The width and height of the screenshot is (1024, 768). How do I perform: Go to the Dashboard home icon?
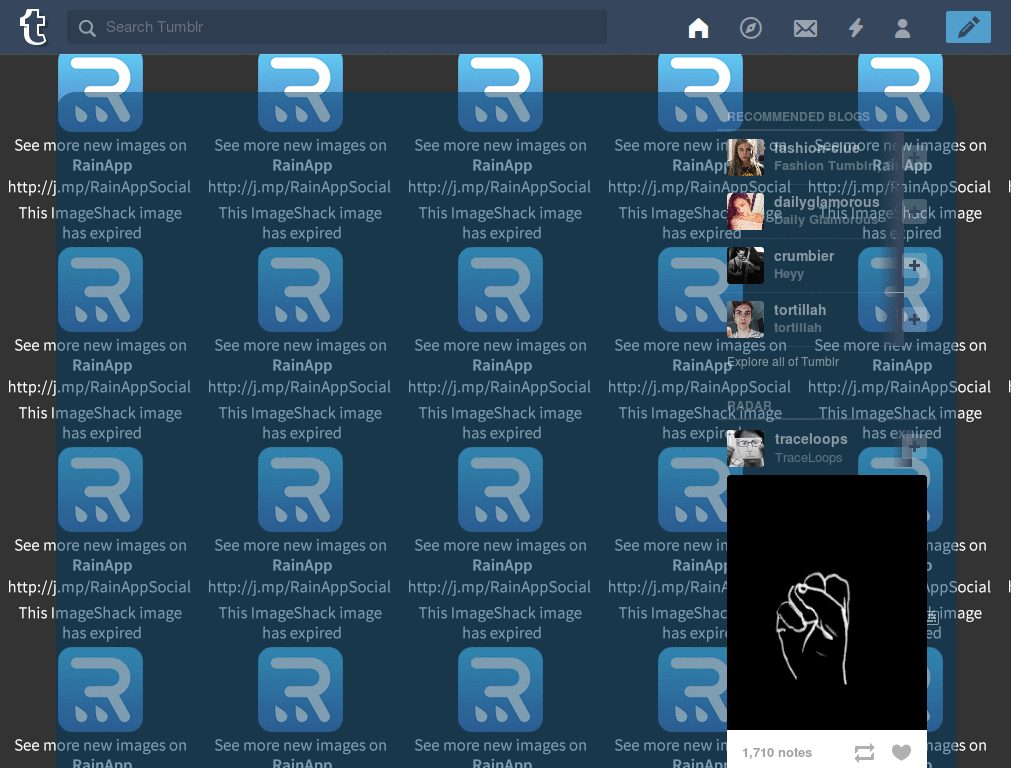[698, 27]
